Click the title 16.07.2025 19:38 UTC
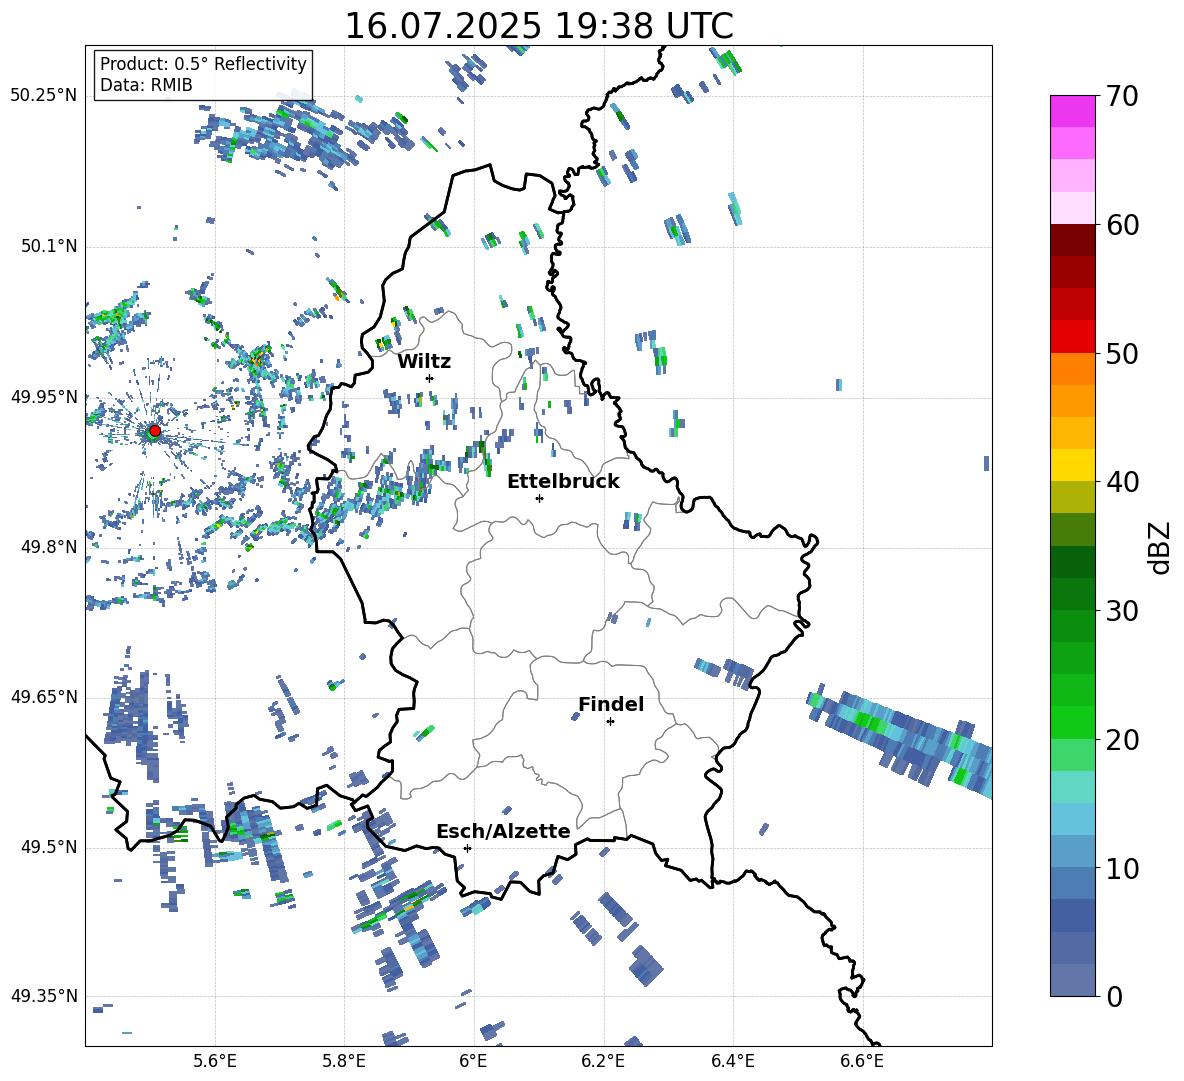The height and width of the screenshot is (1081, 1184). pos(539,26)
